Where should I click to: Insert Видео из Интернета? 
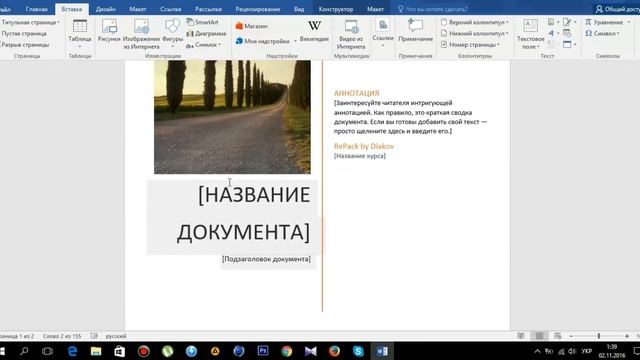(351, 34)
